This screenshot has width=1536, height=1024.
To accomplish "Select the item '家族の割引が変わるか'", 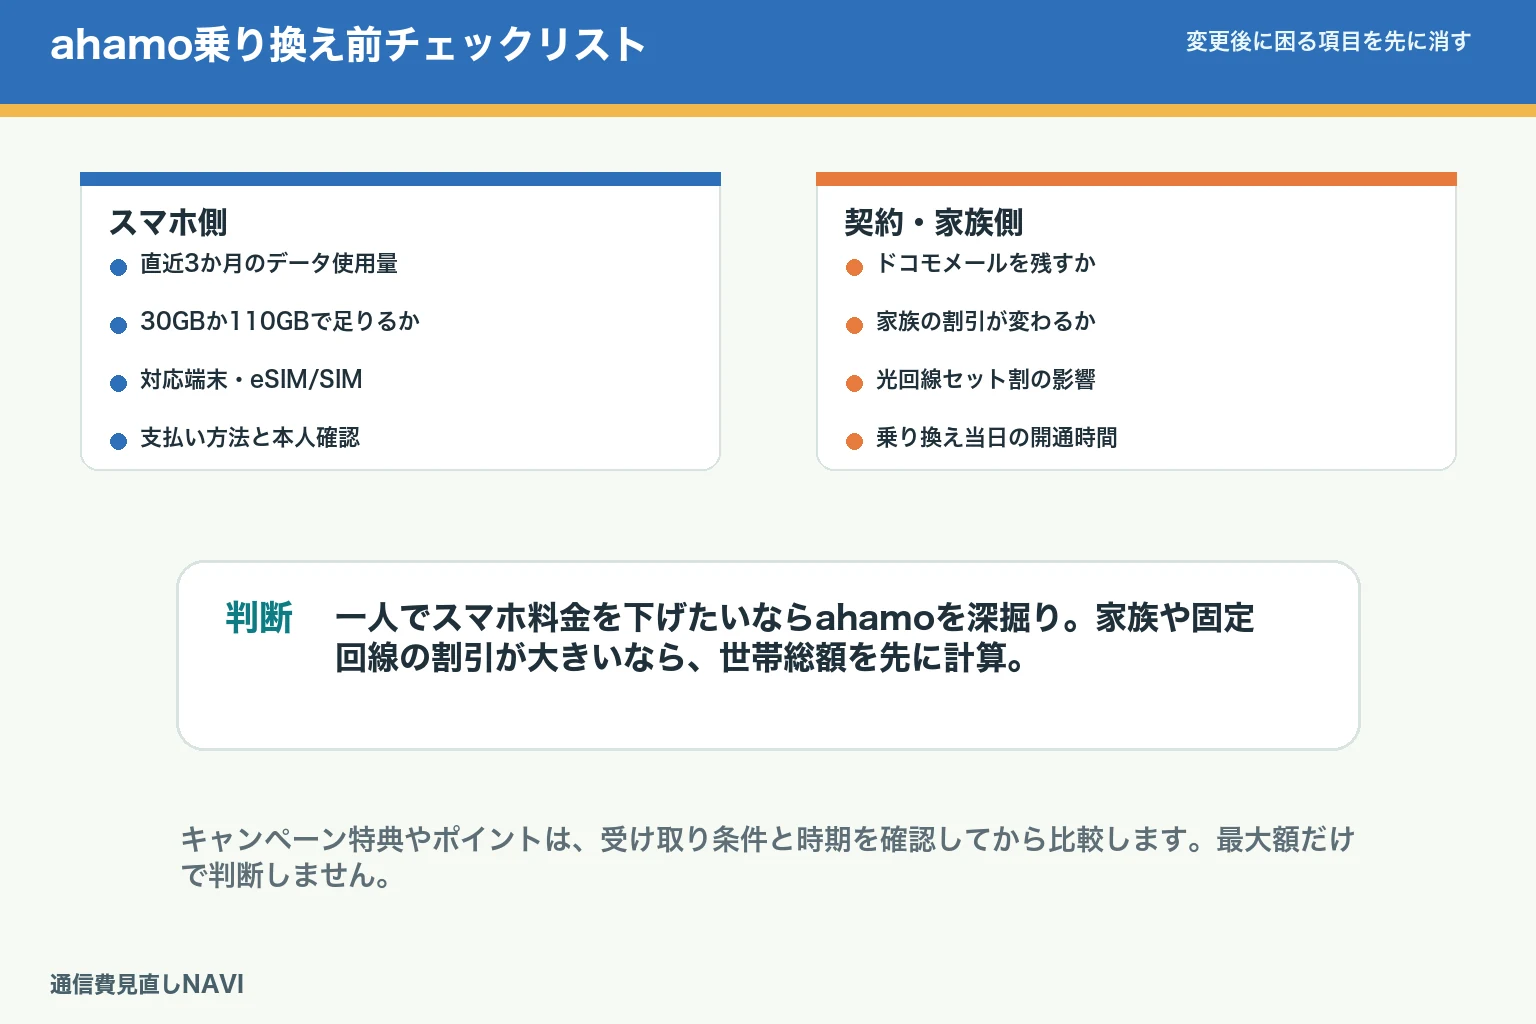I will point(986,321).
